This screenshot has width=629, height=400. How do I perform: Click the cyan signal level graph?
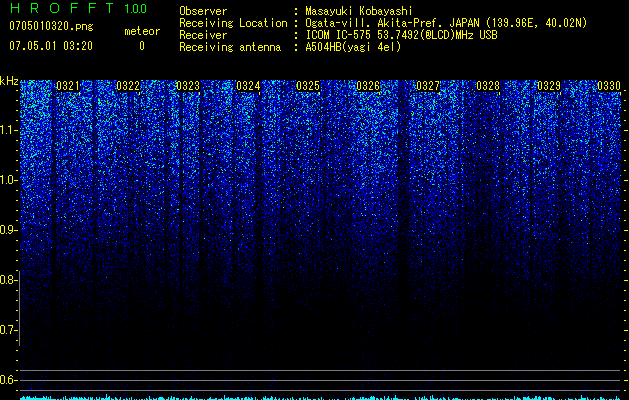tap(321, 397)
